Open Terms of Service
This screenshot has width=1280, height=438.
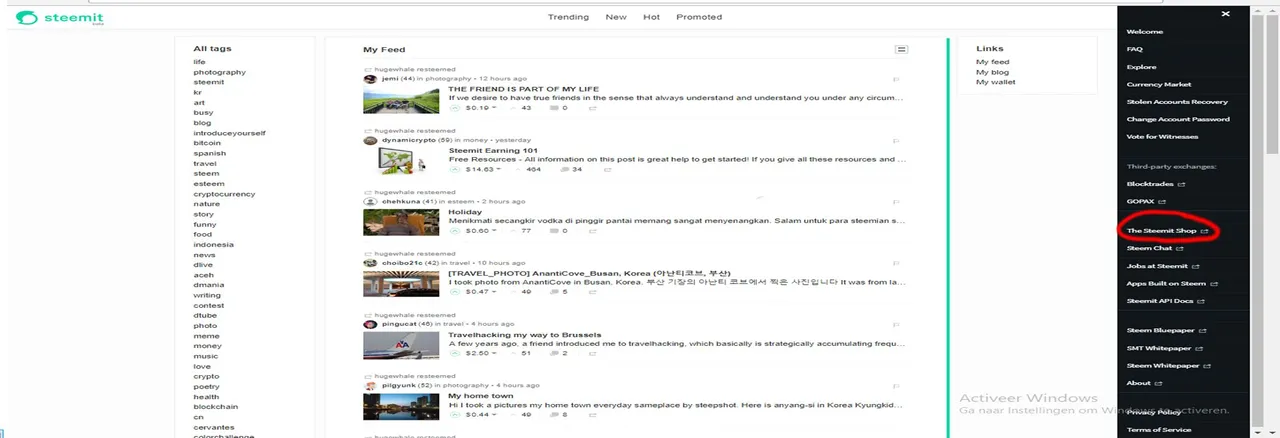(1158, 430)
